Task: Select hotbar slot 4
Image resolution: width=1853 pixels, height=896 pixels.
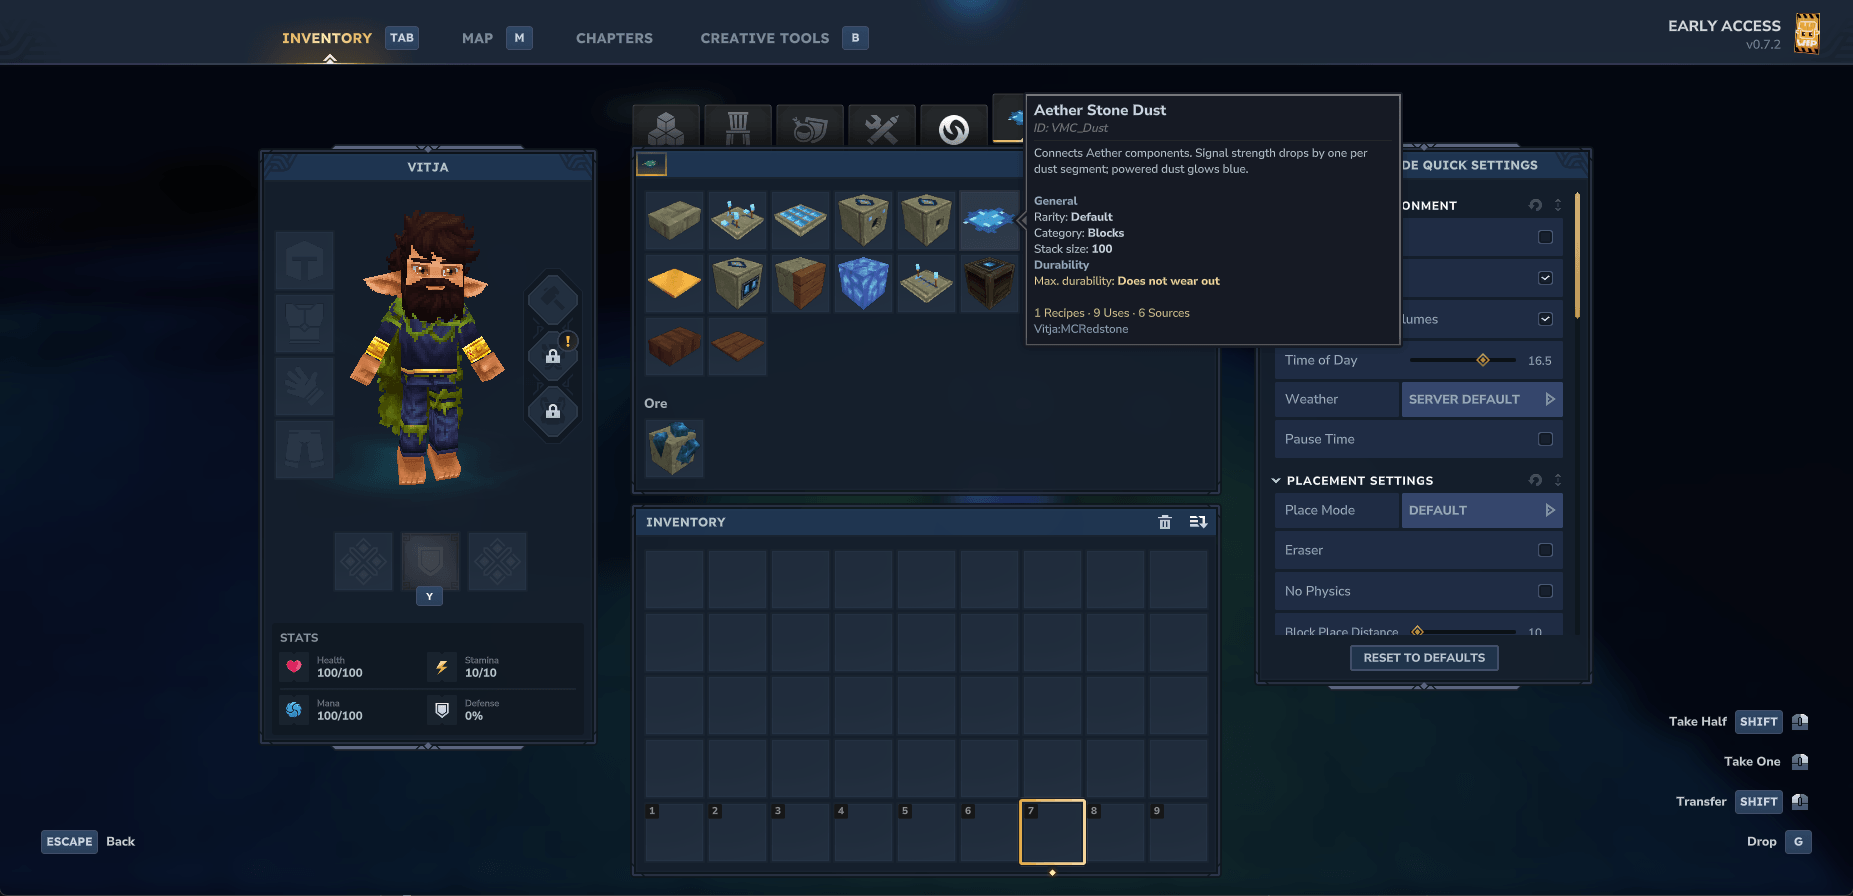Action: (x=863, y=832)
